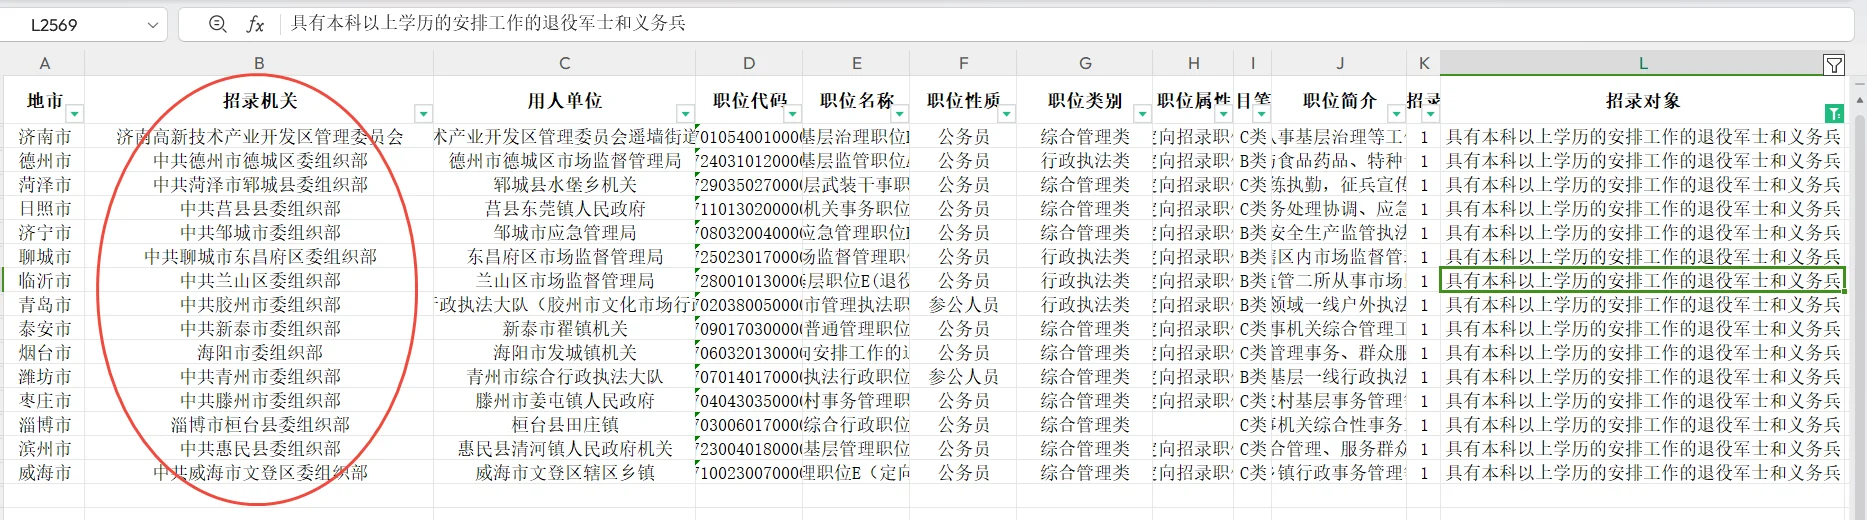Screen dimensions: 1867x520
Task: Select column F header
Action: tap(963, 63)
